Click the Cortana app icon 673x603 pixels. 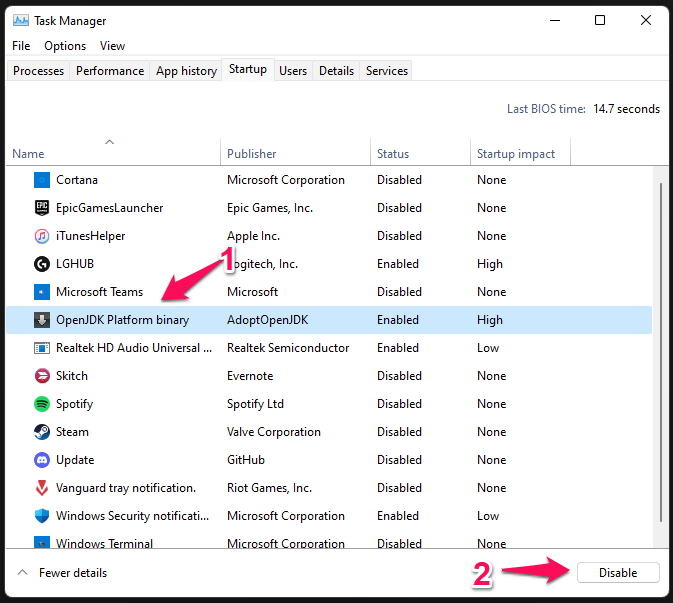[42, 180]
